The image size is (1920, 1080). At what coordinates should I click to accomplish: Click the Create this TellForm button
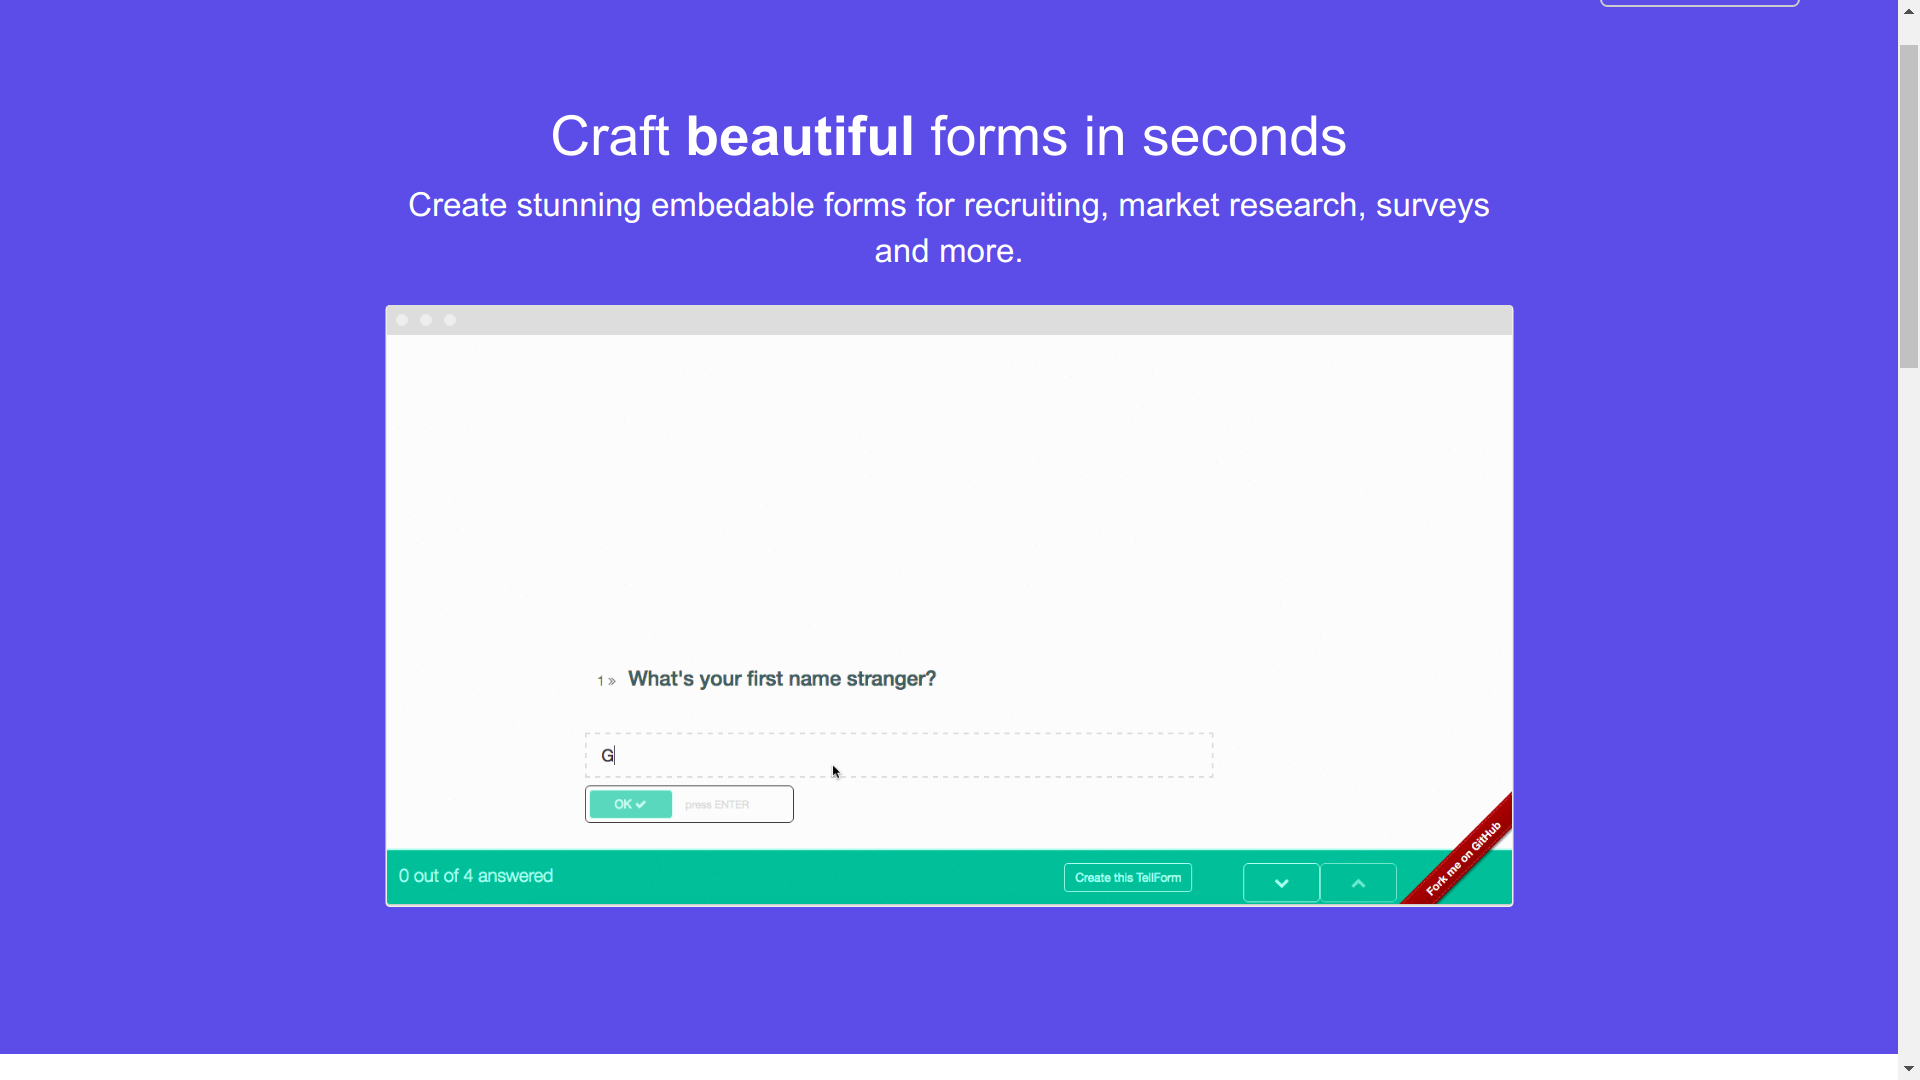pyautogui.click(x=1128, y=877)
